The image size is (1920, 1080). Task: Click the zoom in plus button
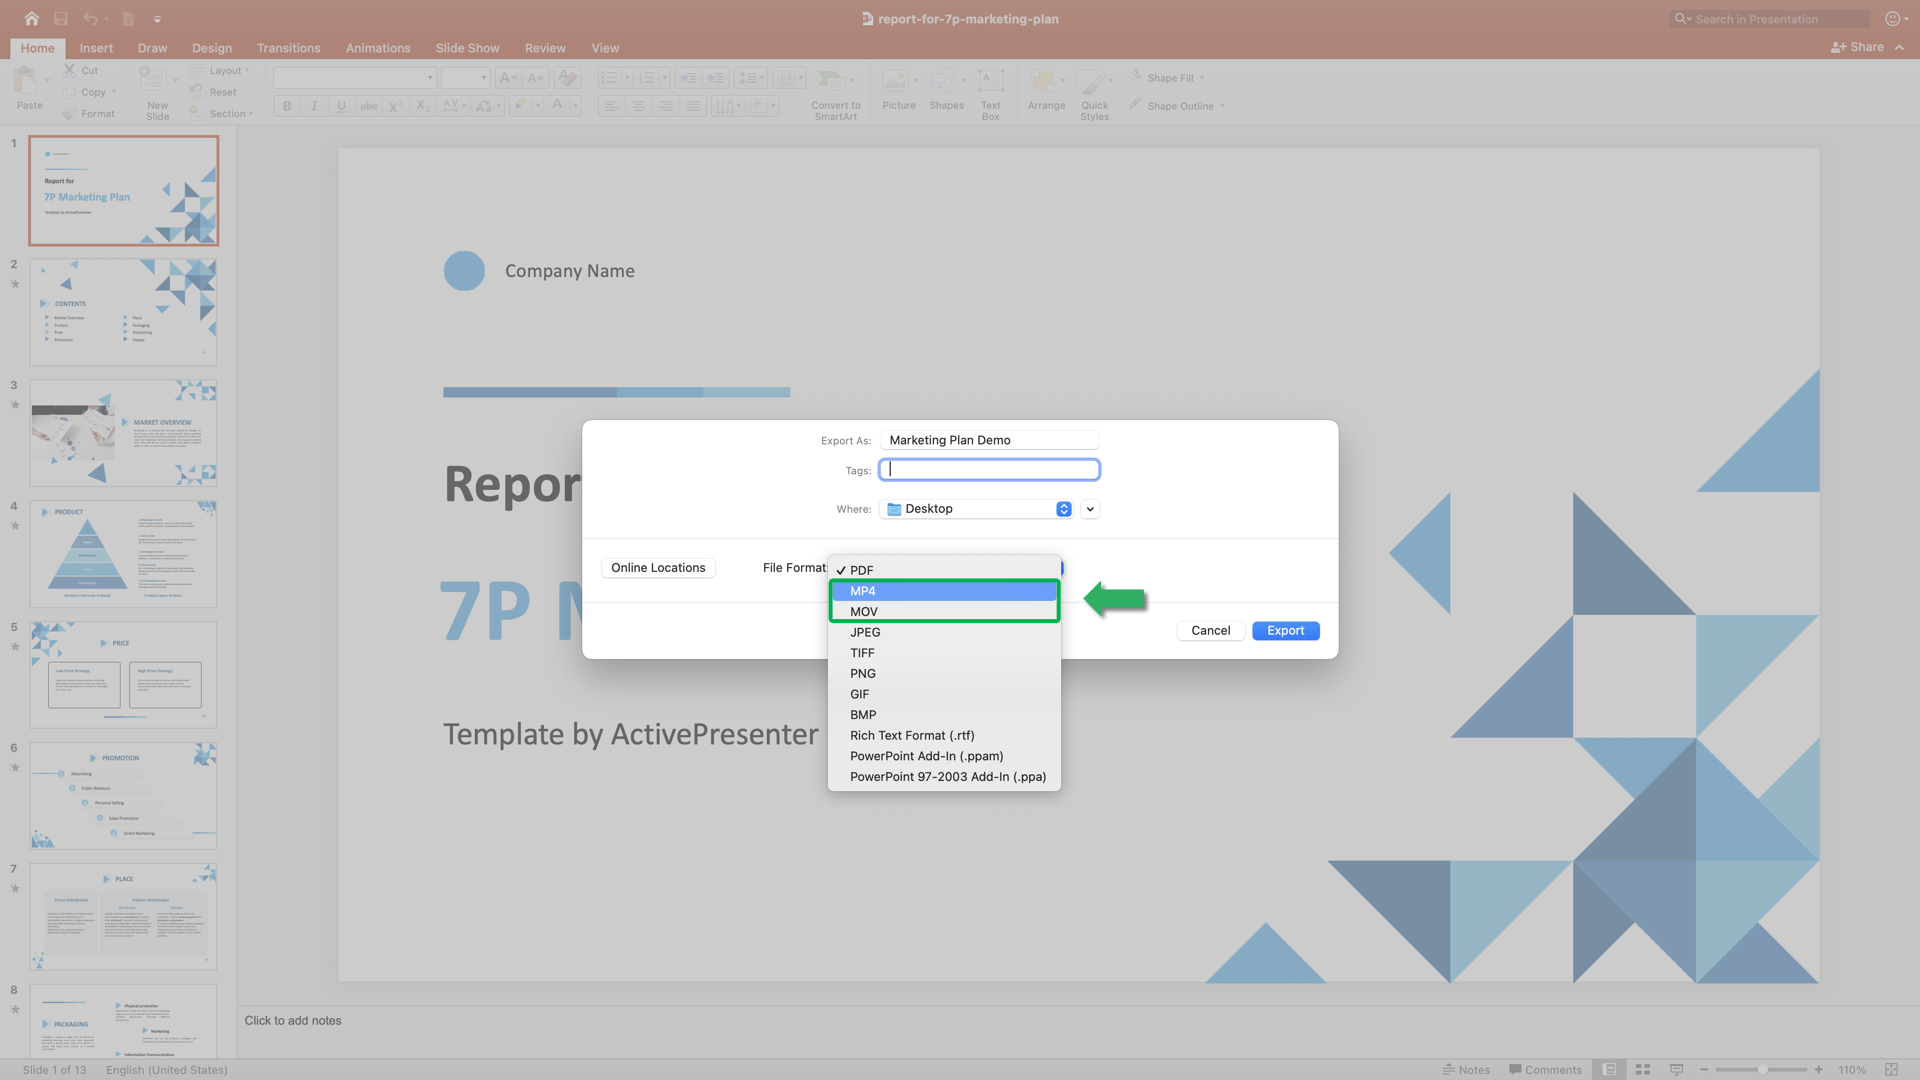pos(1818,1069)
